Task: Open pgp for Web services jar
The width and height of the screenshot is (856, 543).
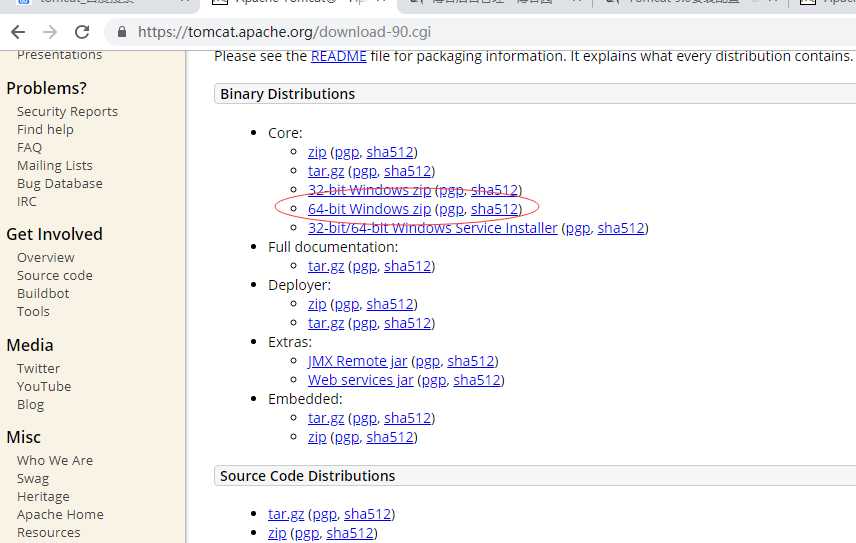Action: click(x=434, y=380)
